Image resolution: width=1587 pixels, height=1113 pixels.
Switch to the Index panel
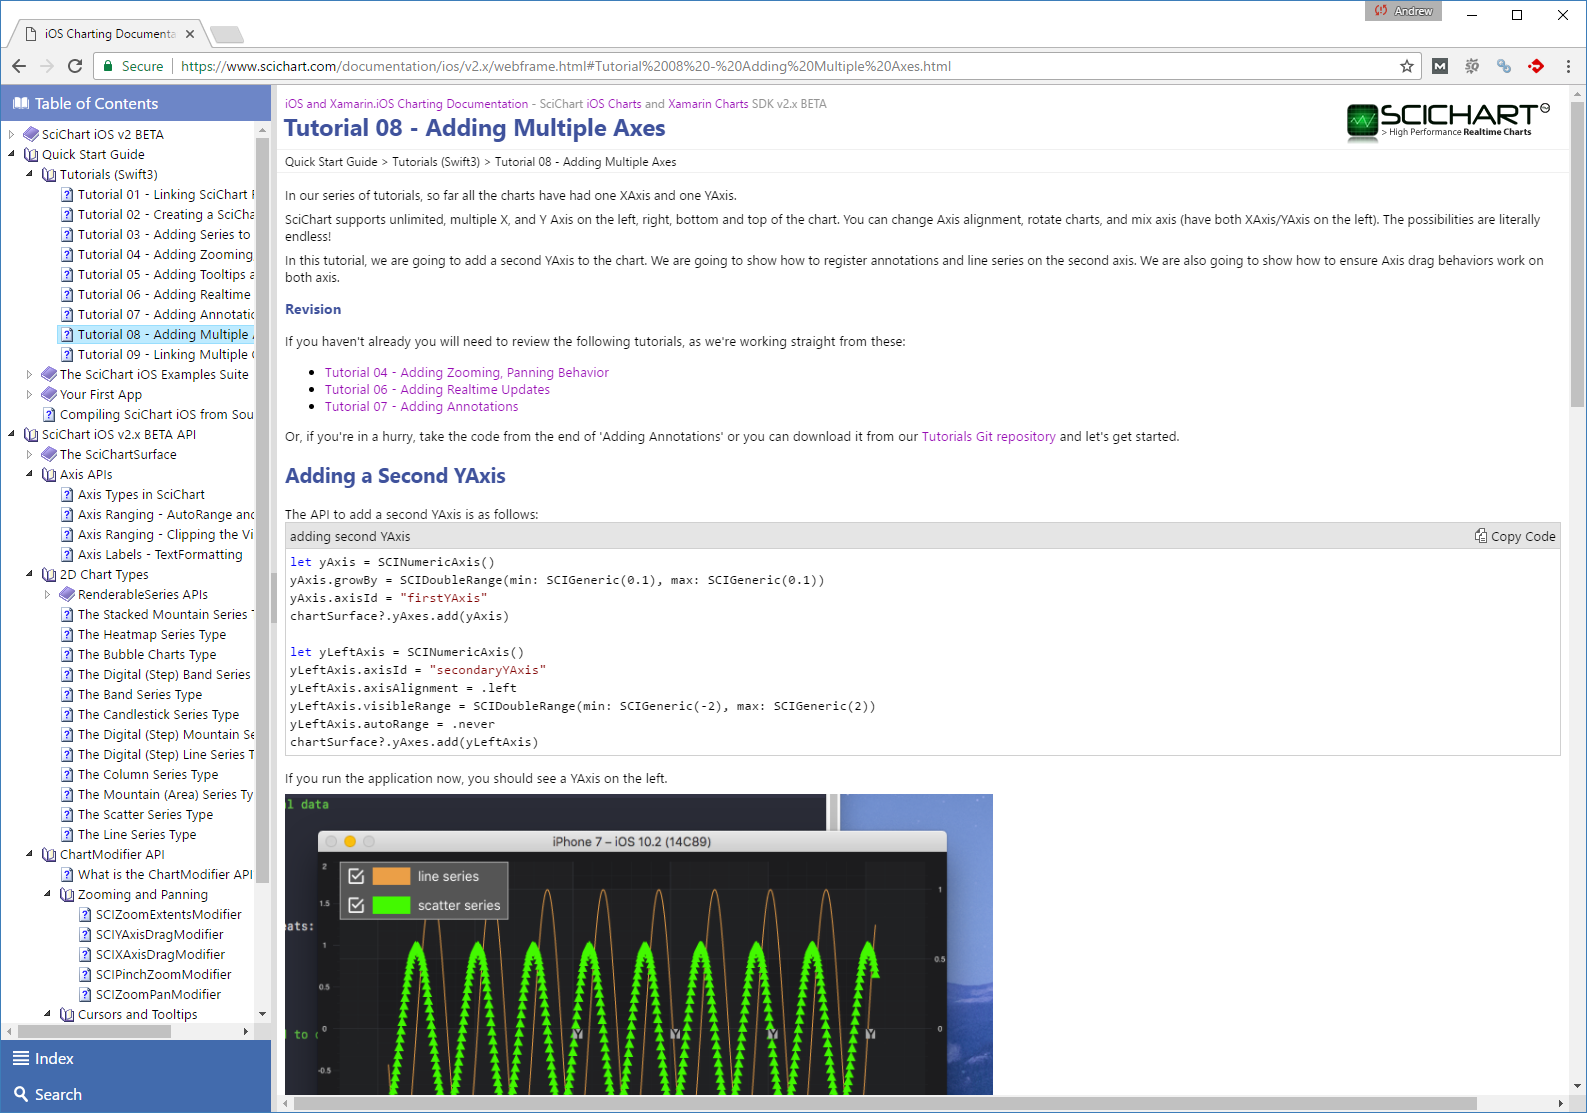pyautogui.click(x=136, y=1058)
